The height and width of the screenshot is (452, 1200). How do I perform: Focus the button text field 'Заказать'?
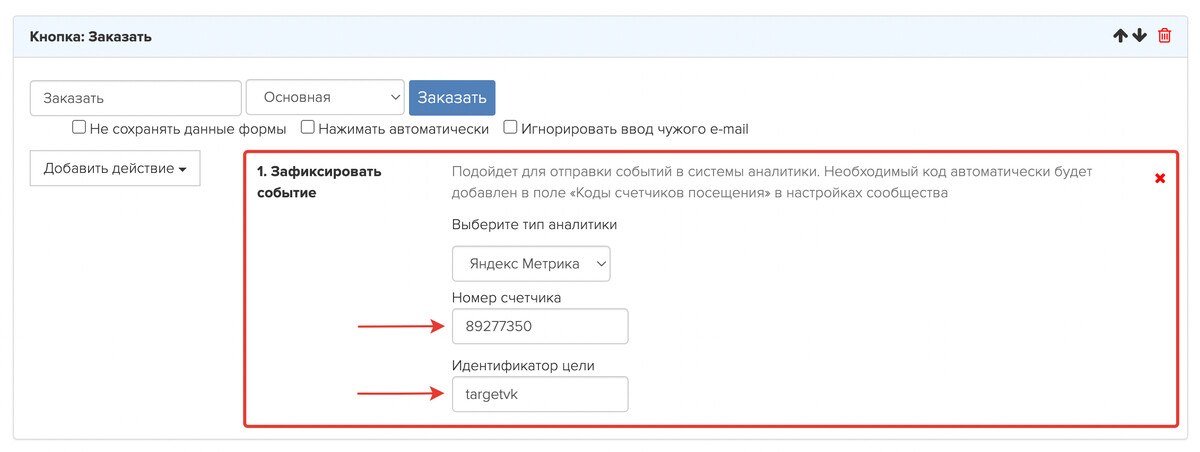[136, 98]
